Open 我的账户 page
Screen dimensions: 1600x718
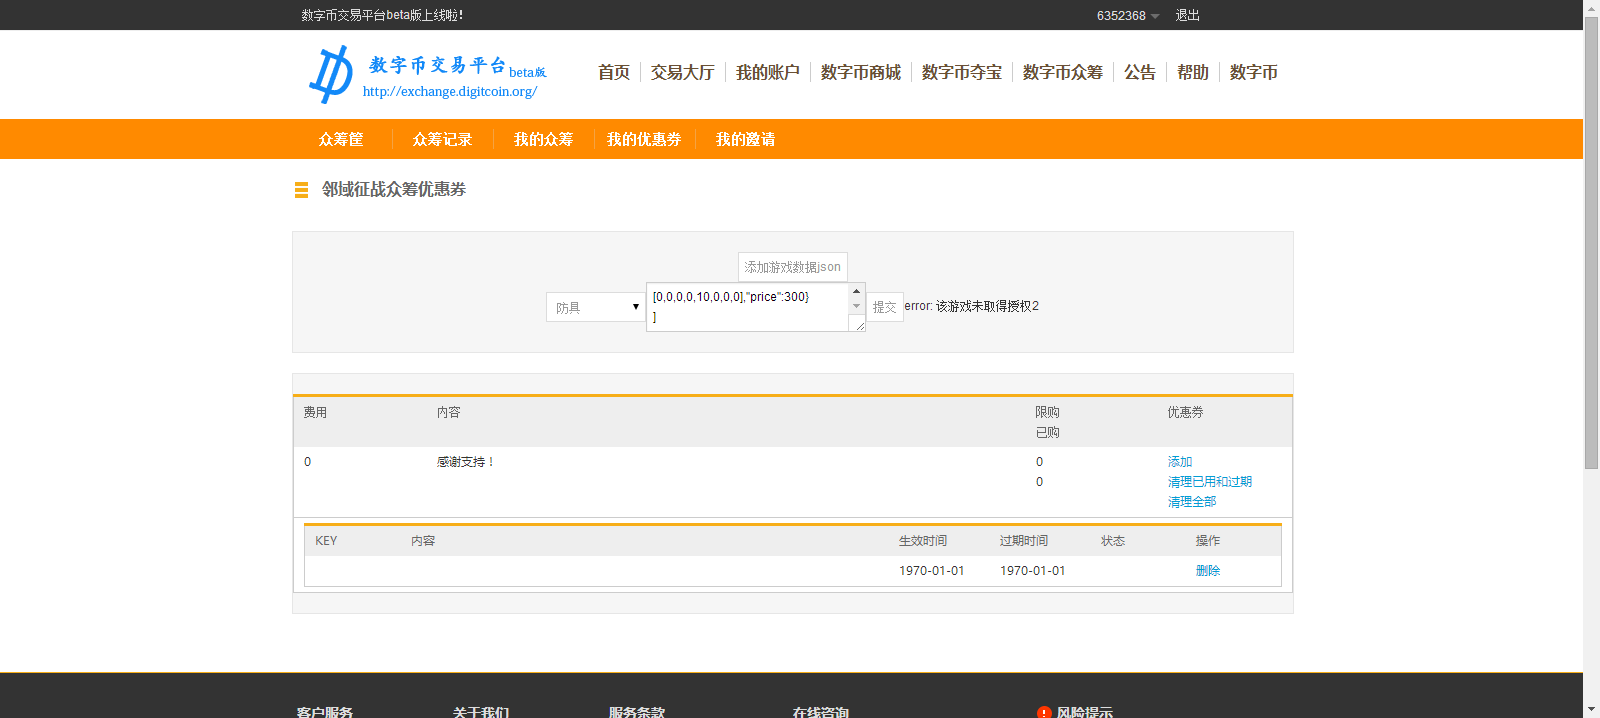768,72
